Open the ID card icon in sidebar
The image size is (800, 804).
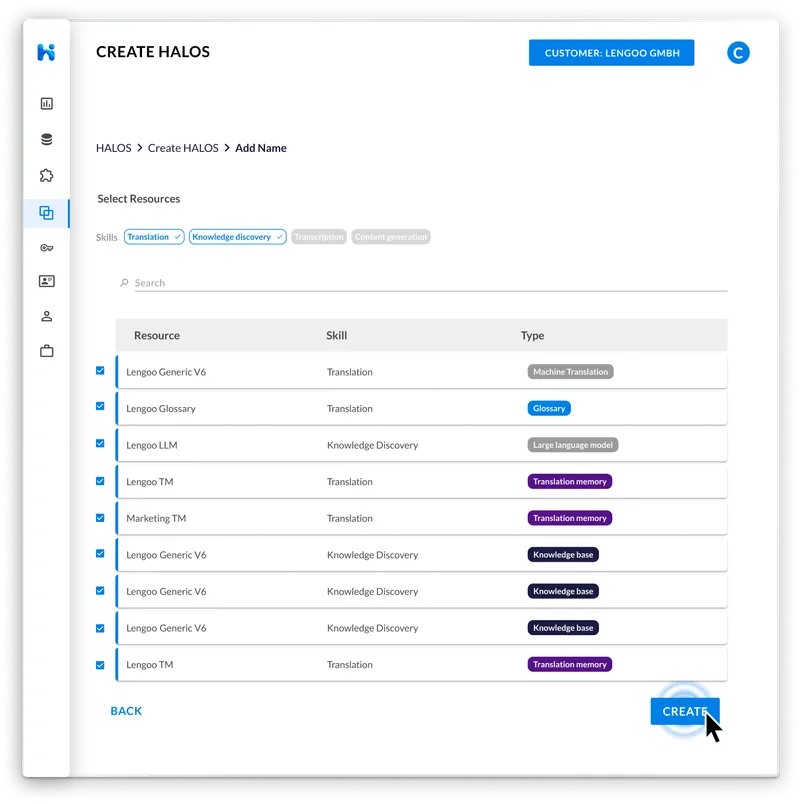tap(47, 281)
